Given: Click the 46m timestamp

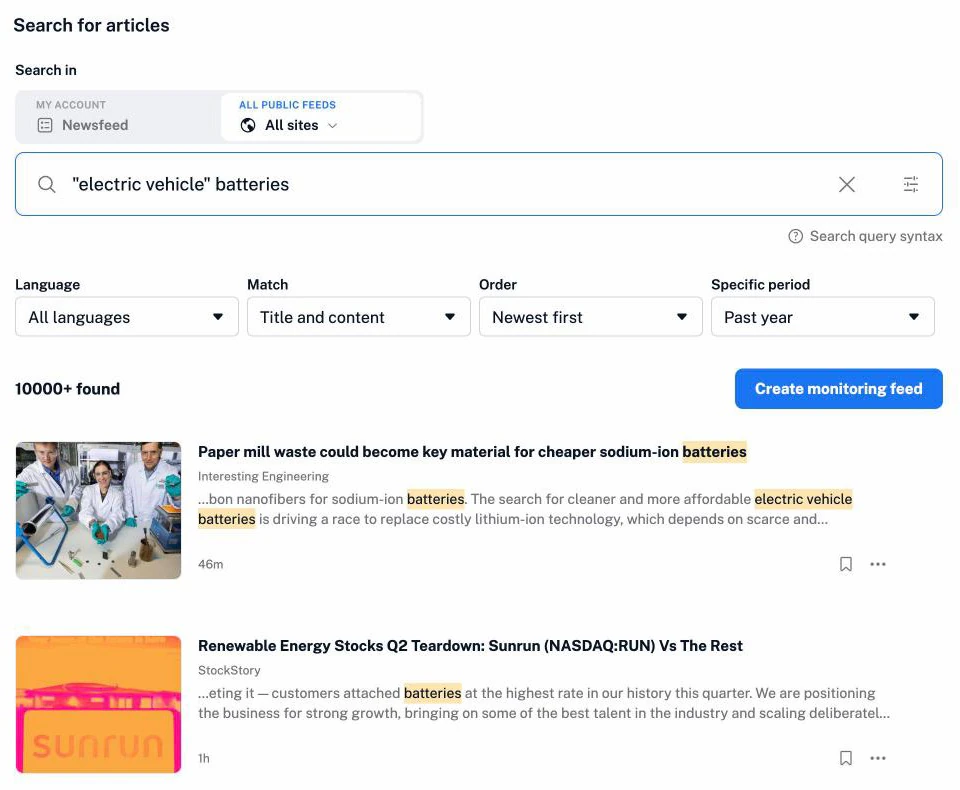Looking at the screenshot, I should [211, 564].
